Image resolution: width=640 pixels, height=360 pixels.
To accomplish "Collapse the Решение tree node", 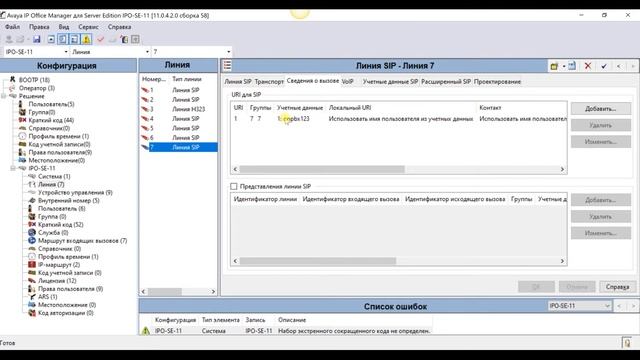I will (x=4, y=96).
